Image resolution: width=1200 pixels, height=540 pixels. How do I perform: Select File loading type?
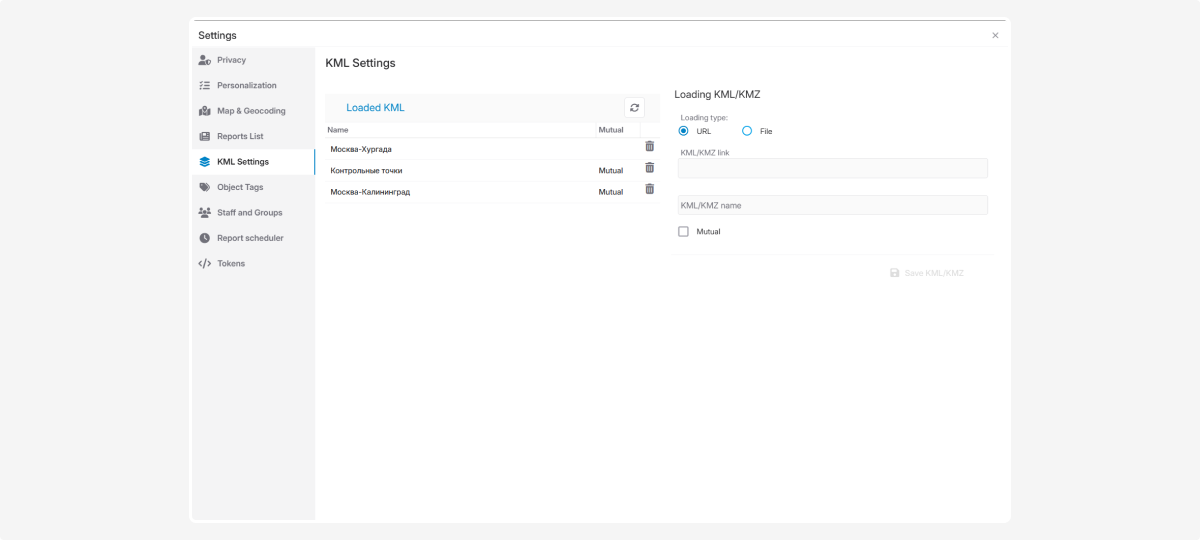pyautogui.click(x=747, y=131)
